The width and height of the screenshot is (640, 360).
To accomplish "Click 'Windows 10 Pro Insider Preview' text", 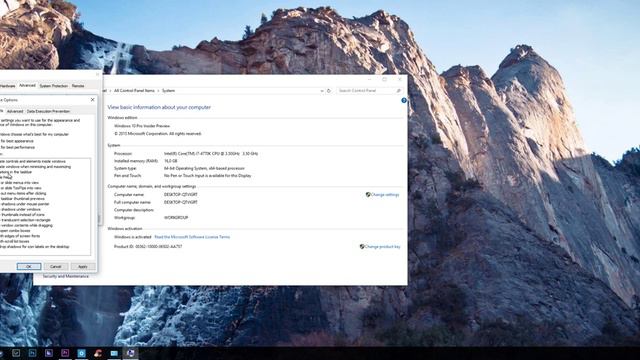I will (x=142, y=126).
